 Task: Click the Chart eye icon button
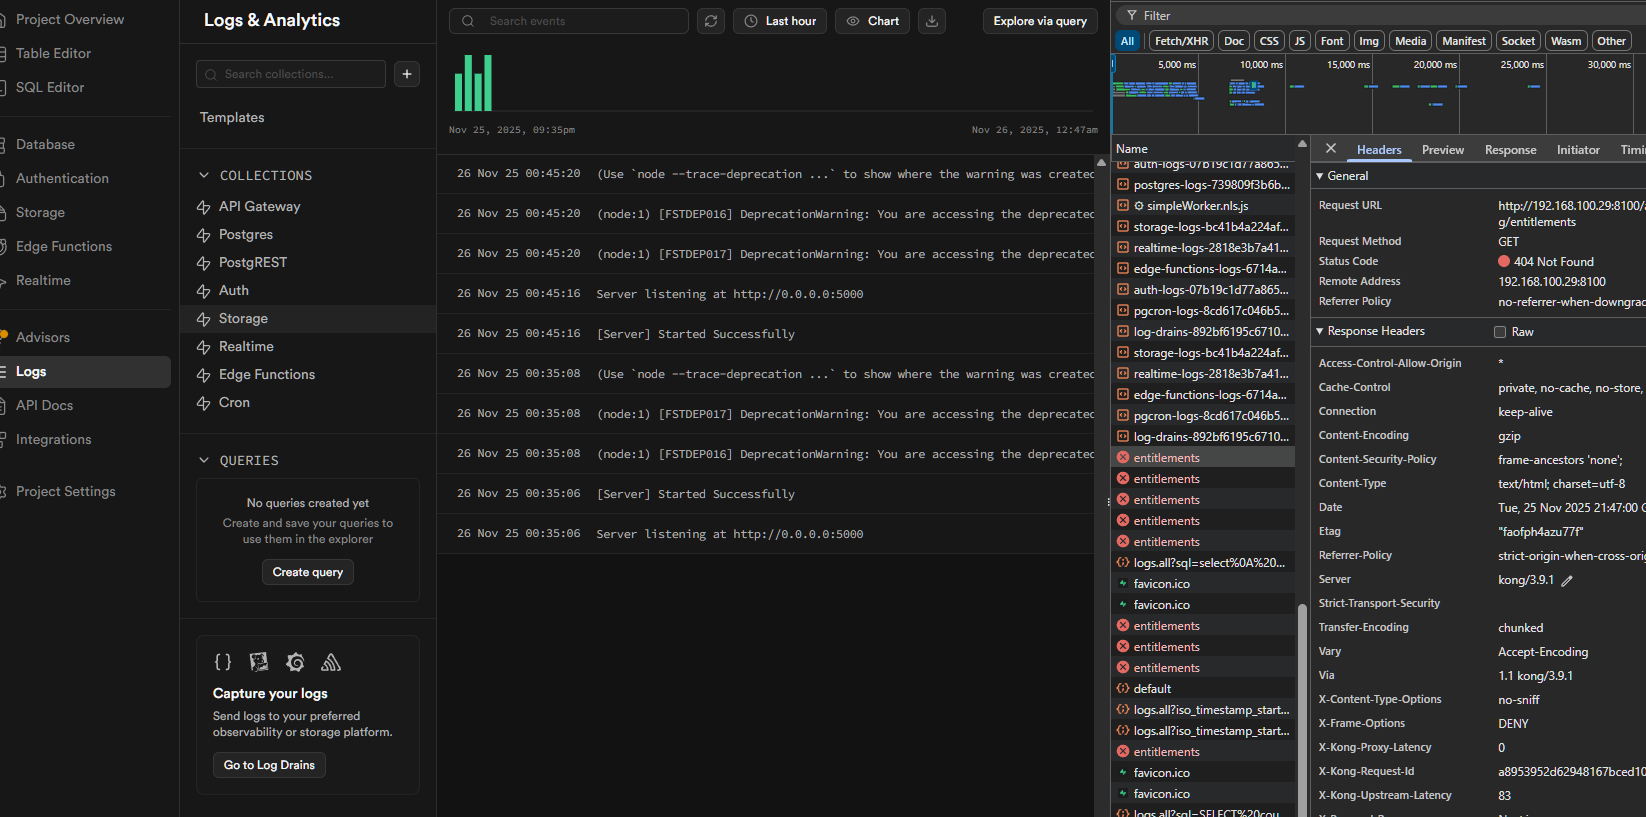[873, 21]
